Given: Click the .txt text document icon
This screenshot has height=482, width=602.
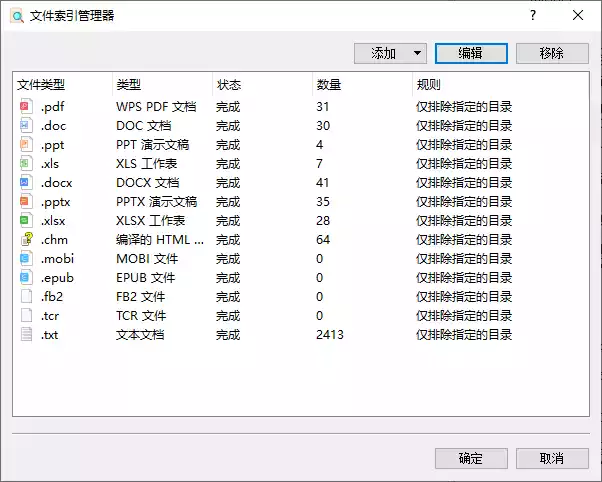Looking at the screenshot, I should 27,335.
